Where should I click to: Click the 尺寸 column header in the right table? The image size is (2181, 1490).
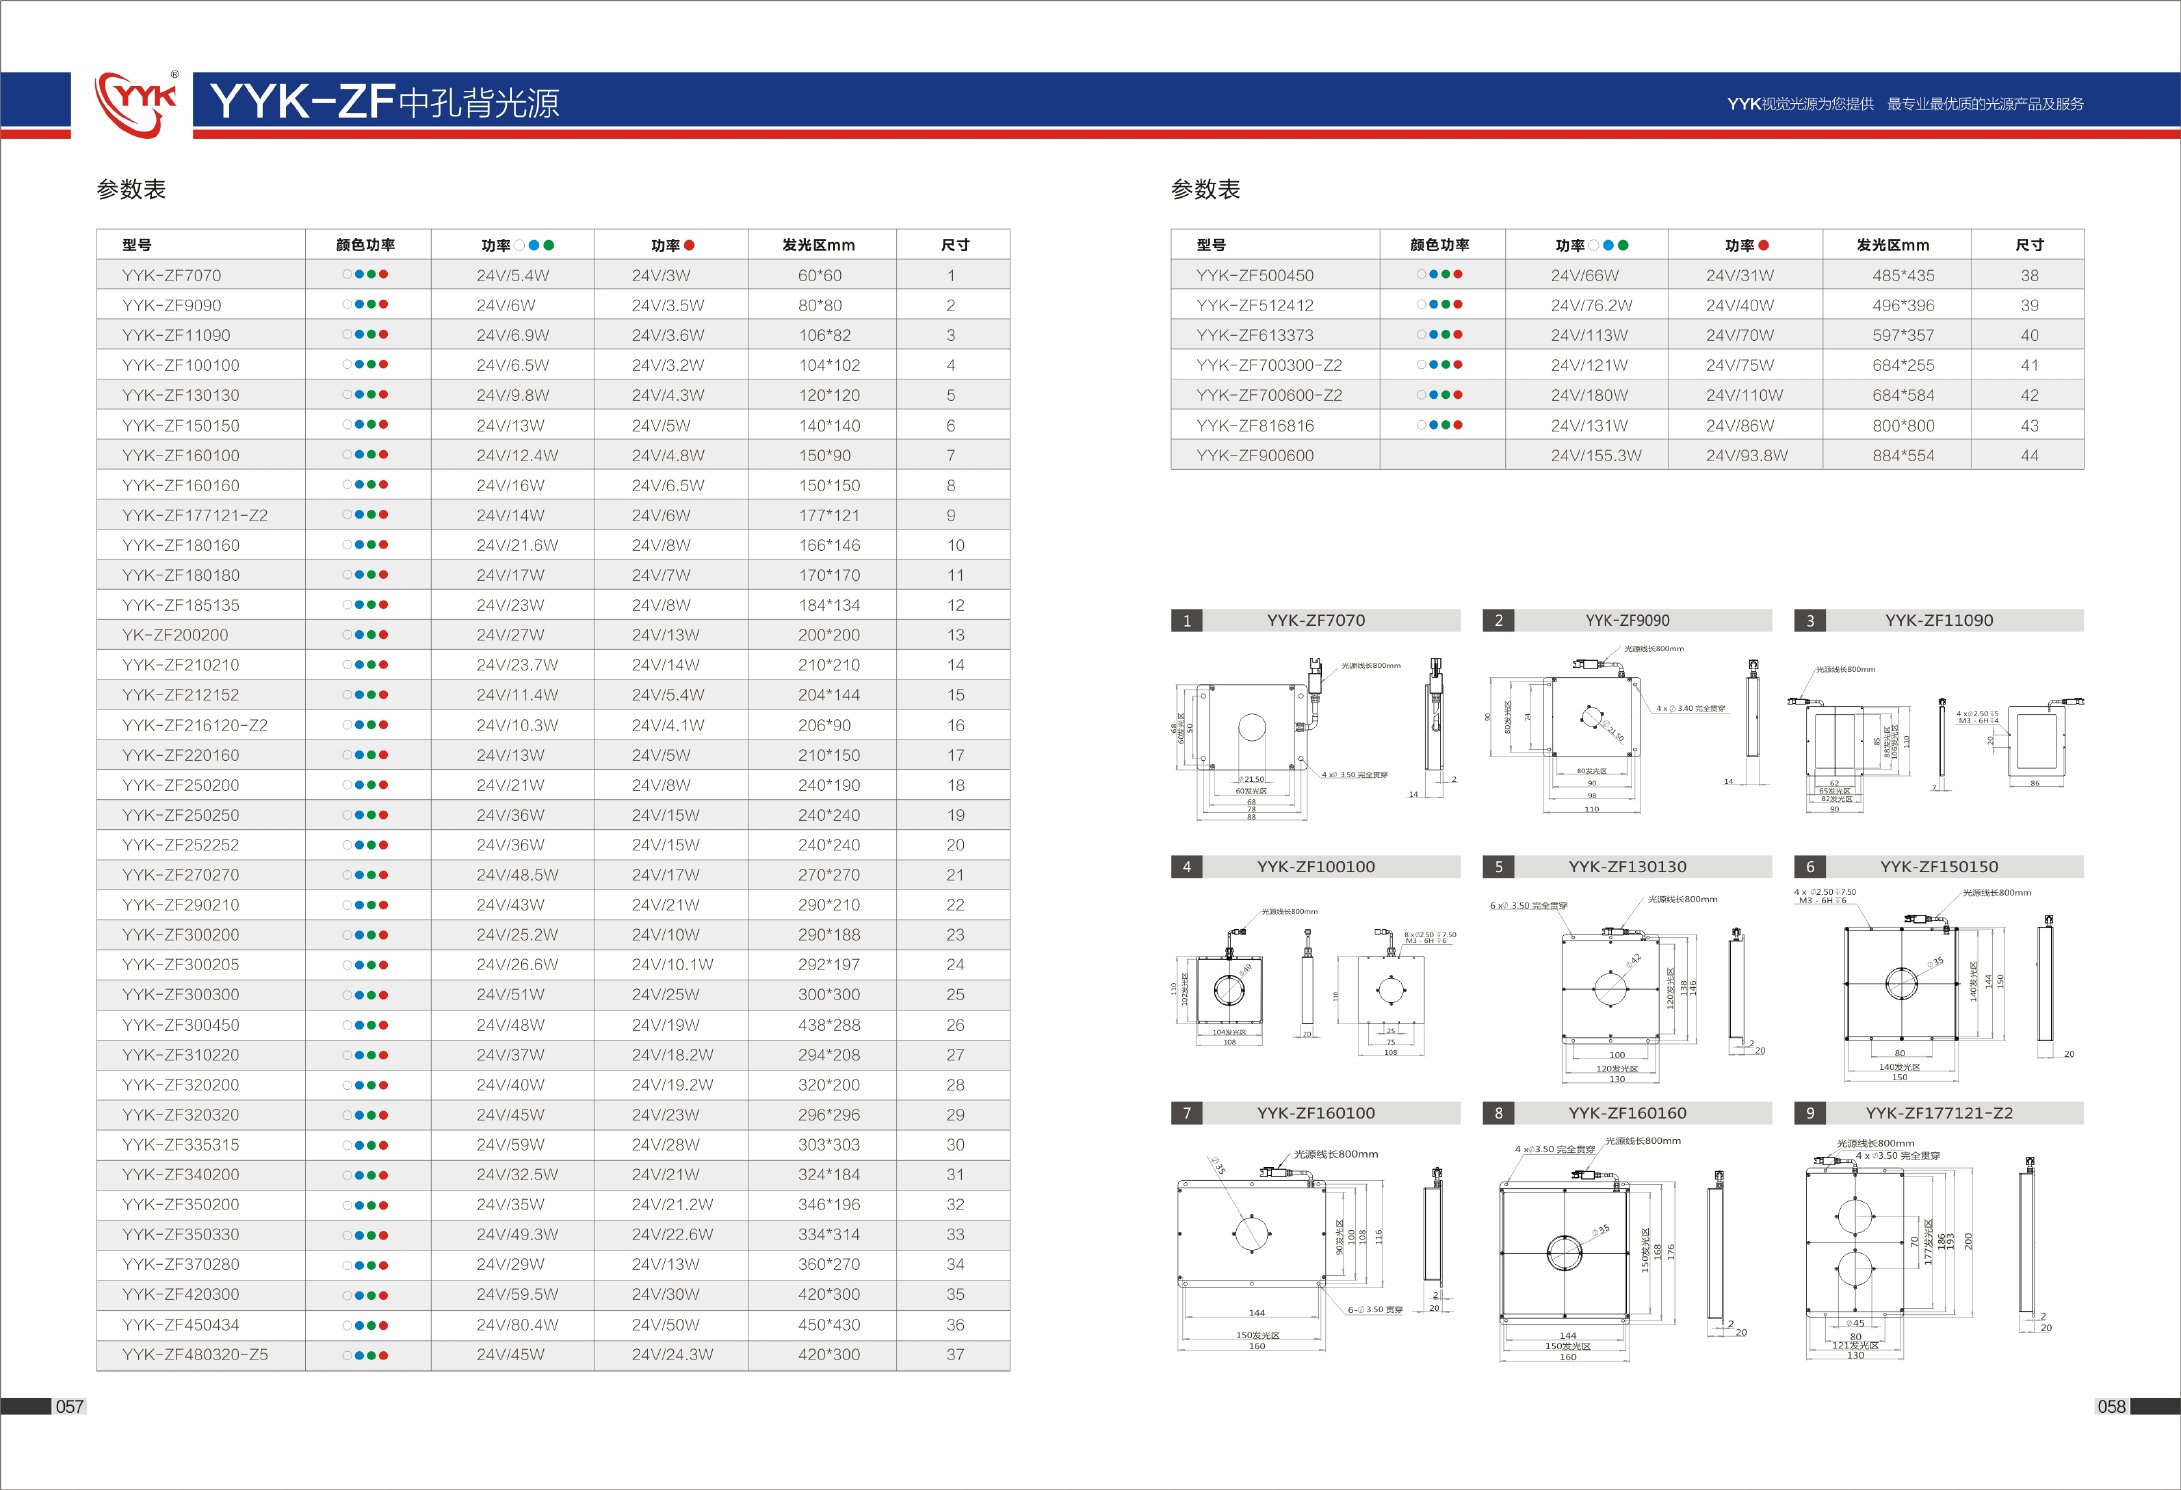(2029, 245)
